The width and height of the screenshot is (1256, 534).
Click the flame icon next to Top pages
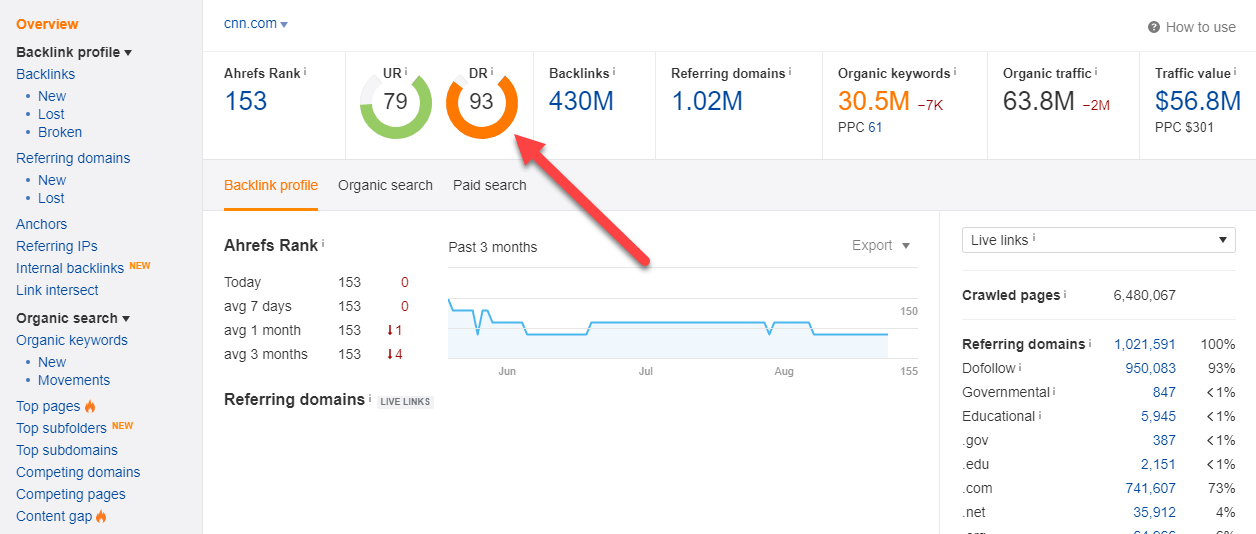point(90,406)
